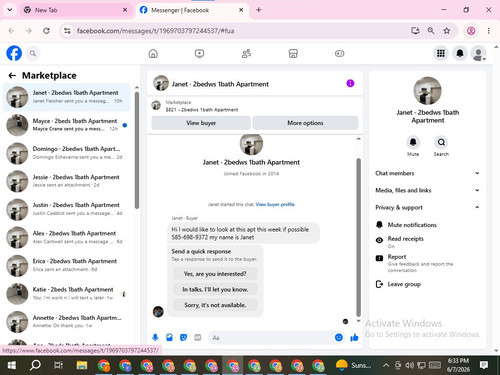Open File Explorer from the taskbar
This screenshot has height=375, width=500.
click(82, 365)
